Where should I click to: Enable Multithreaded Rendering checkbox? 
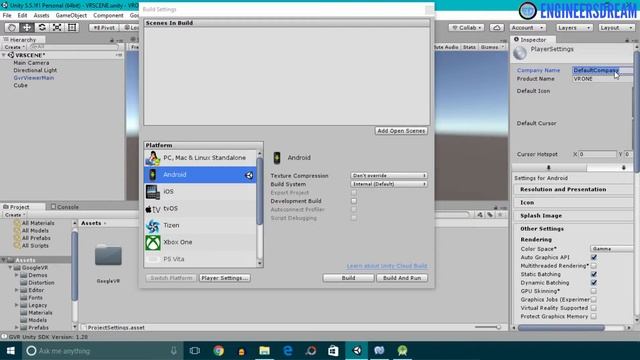[x=594, y=266]
